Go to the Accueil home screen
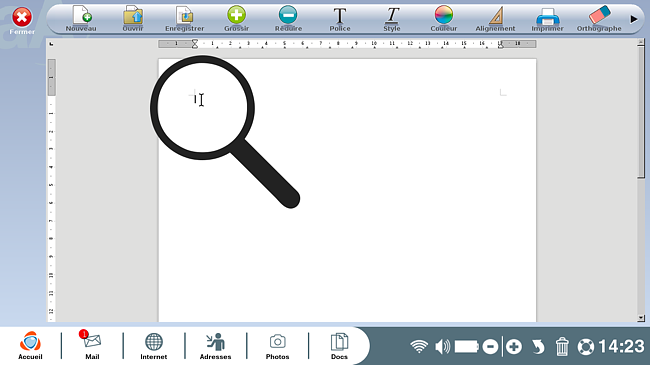Screen dimensions: 650x365 point(30,346)
